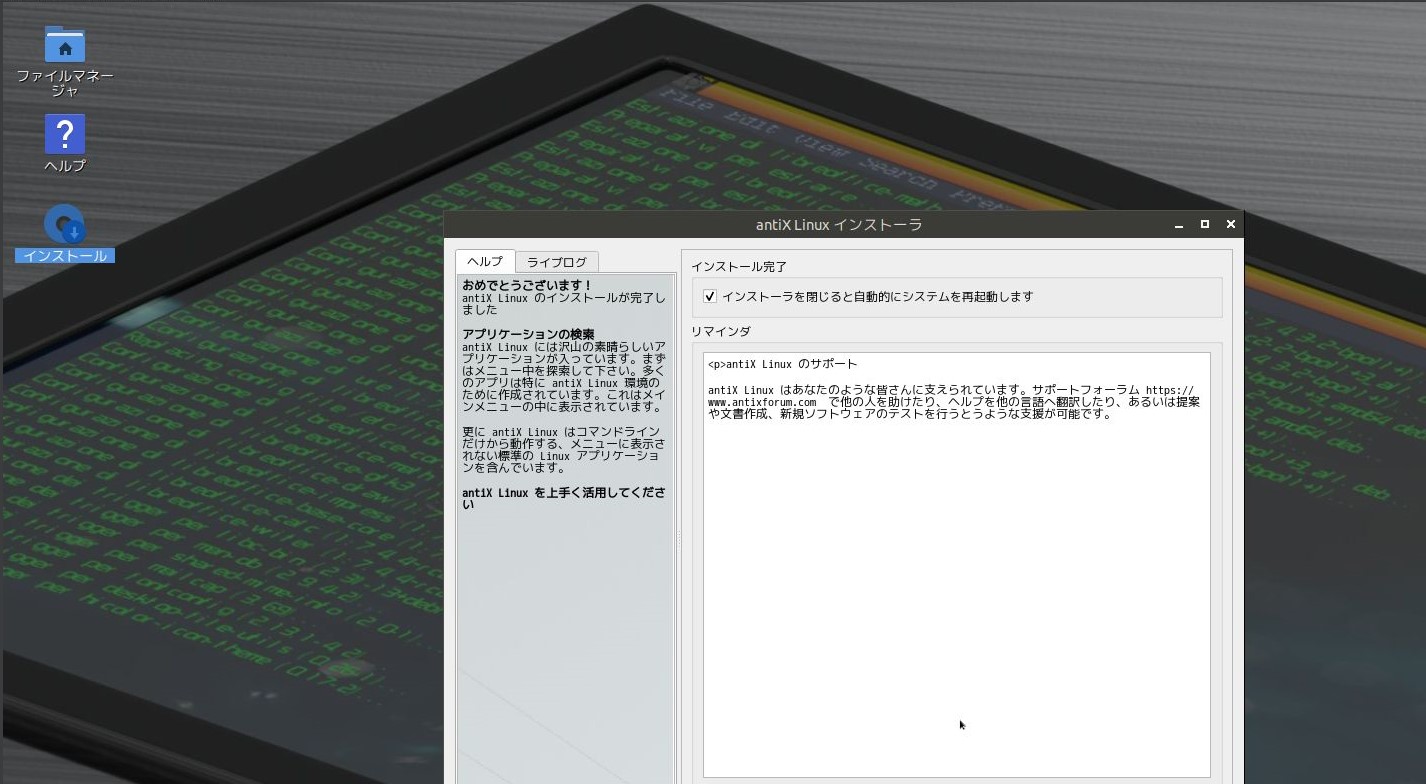1426x784 pixels.
Task: Toggle the auto-reboot checkbox after closing installer
Action: 710,297
